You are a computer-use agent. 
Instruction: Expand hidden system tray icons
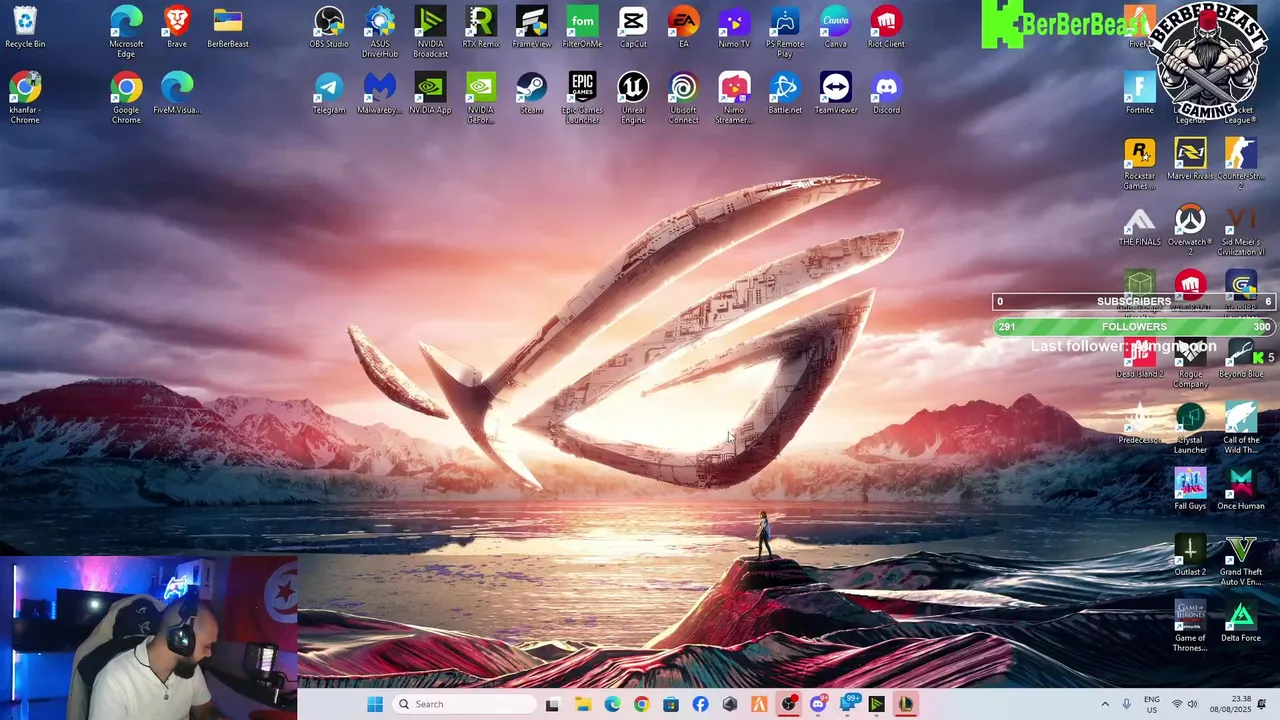(x=1105, y=704)
